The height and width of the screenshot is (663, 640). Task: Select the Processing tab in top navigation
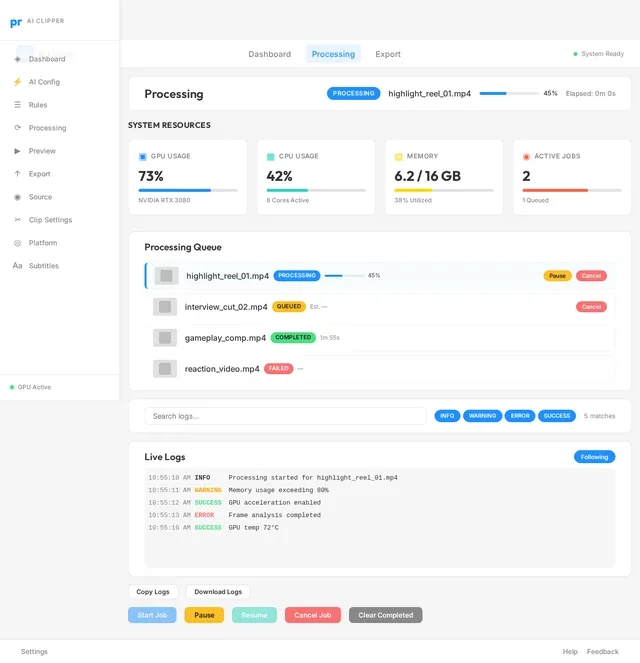[333, 54]
